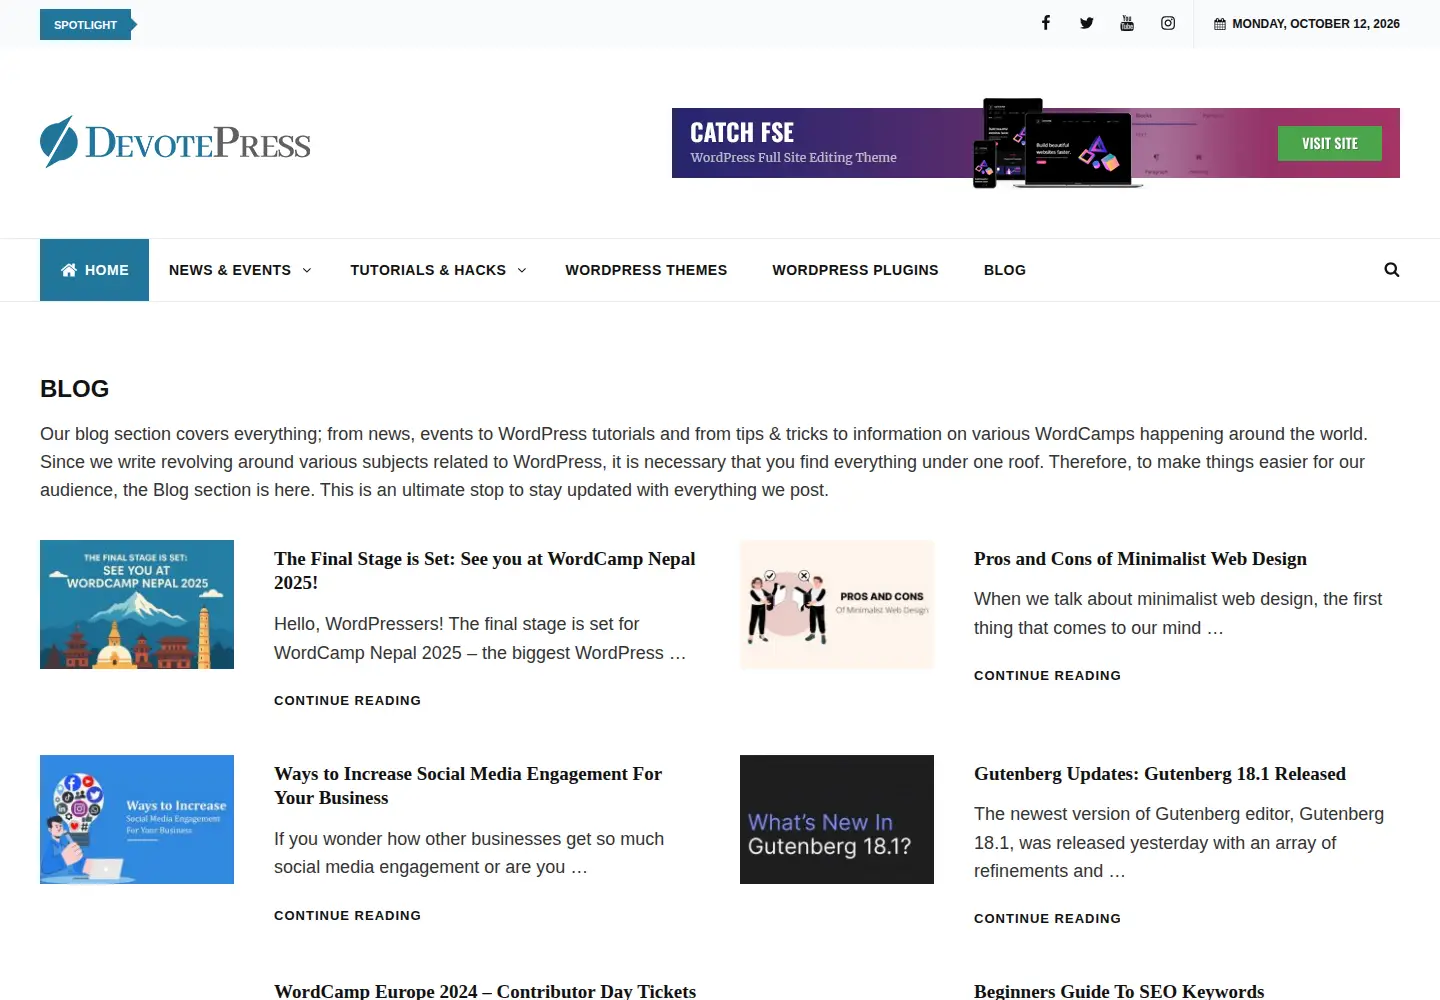
Task: Continue reading the Minimalist Web Design post
Action: point(1048,676)
